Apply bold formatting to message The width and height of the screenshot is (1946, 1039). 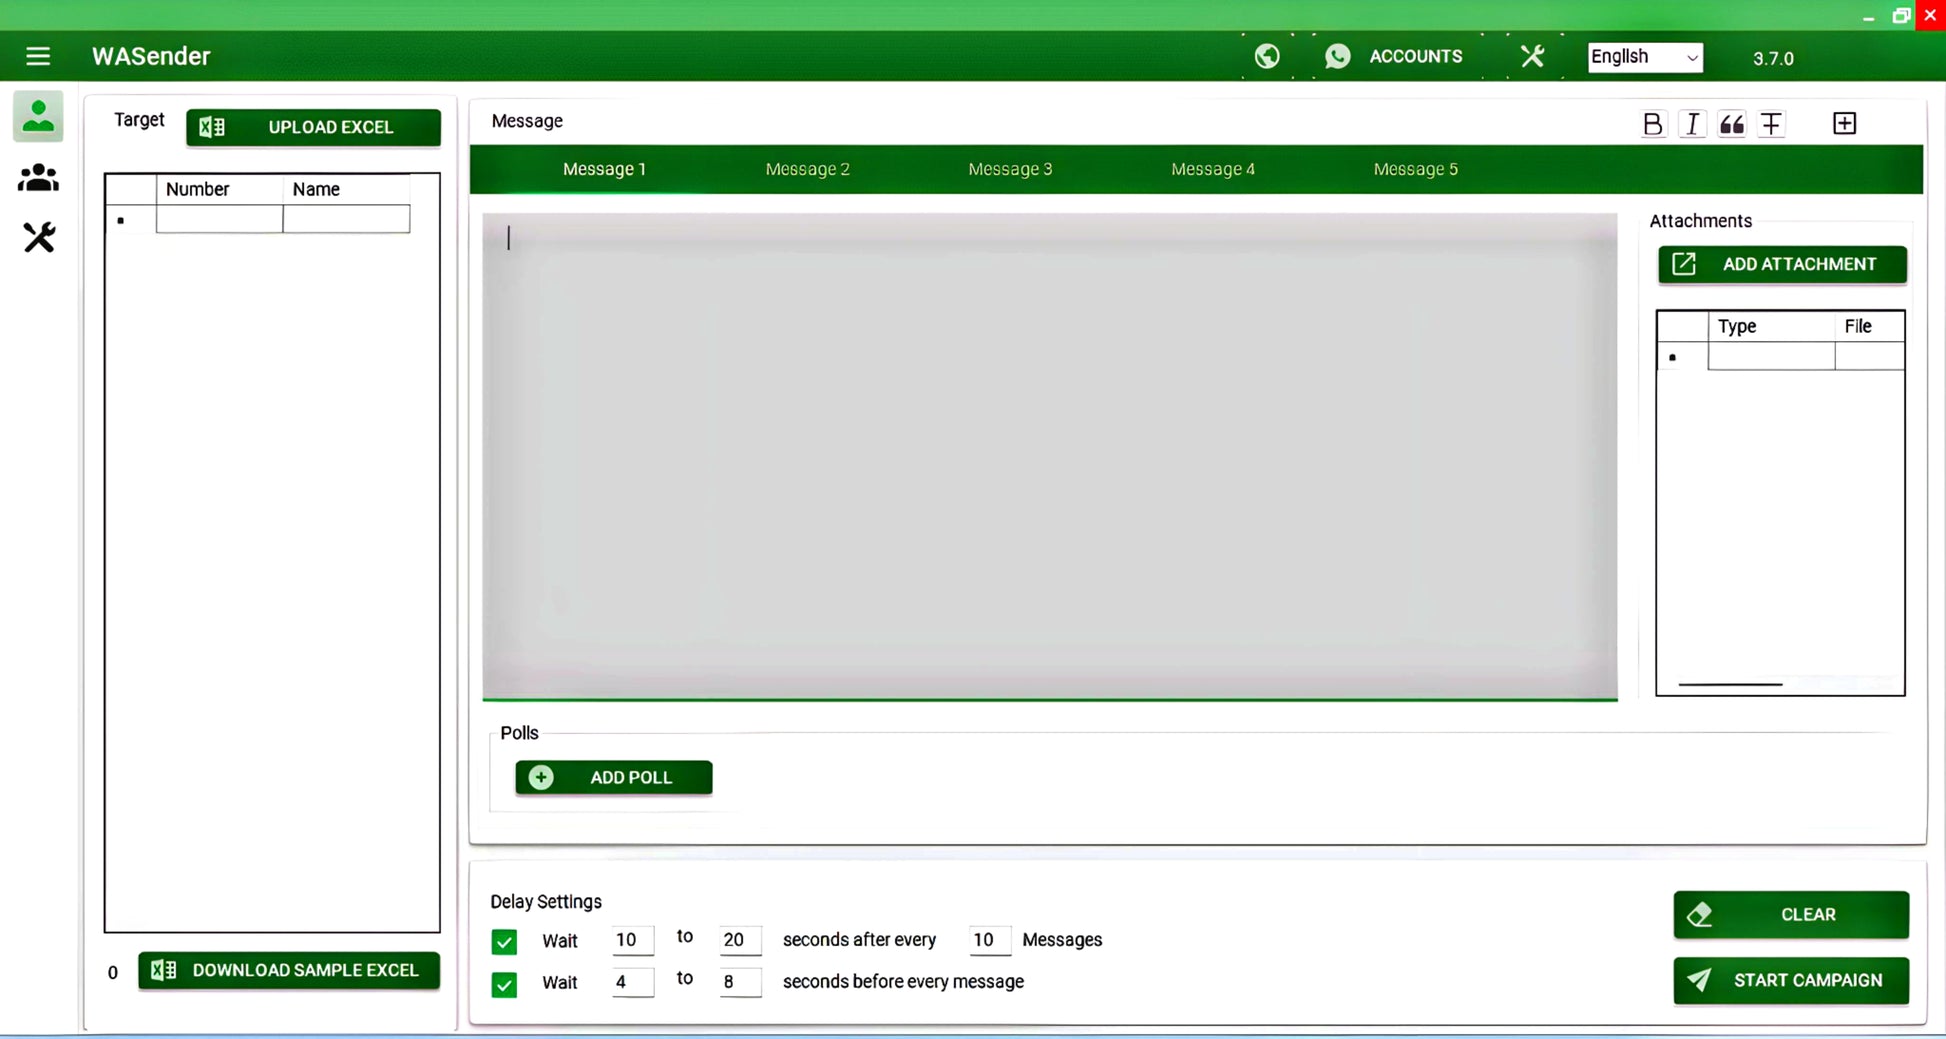[x=1653, y=124]
